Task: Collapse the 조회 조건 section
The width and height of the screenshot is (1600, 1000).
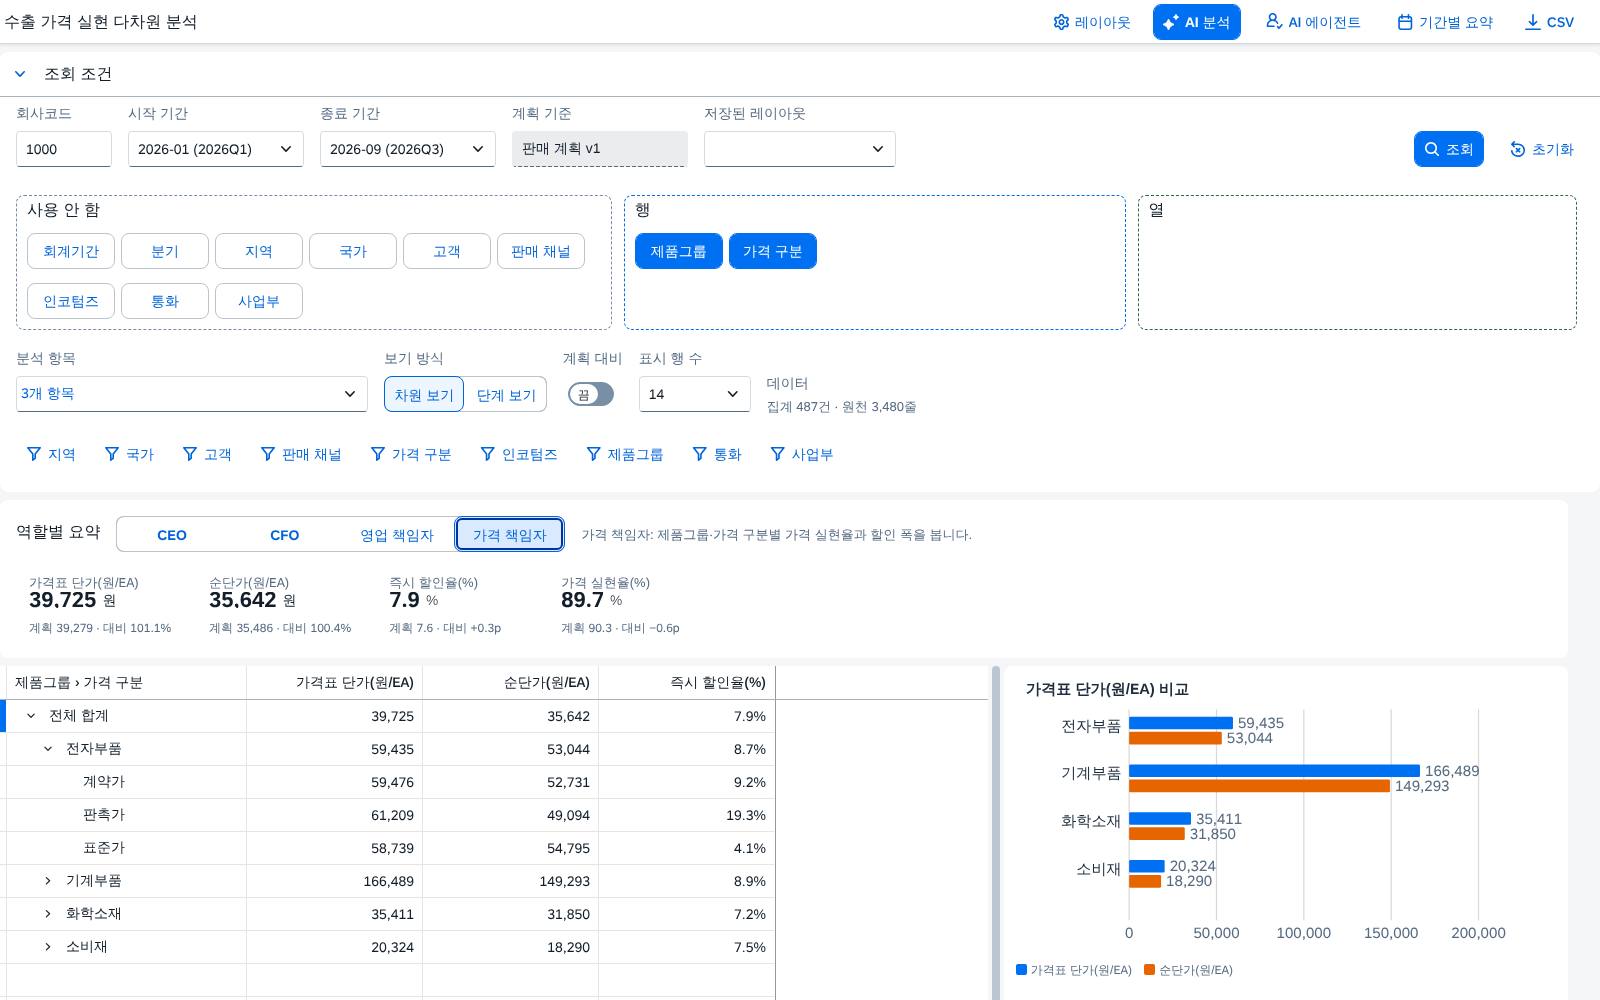Action: [x=20, y=74]
